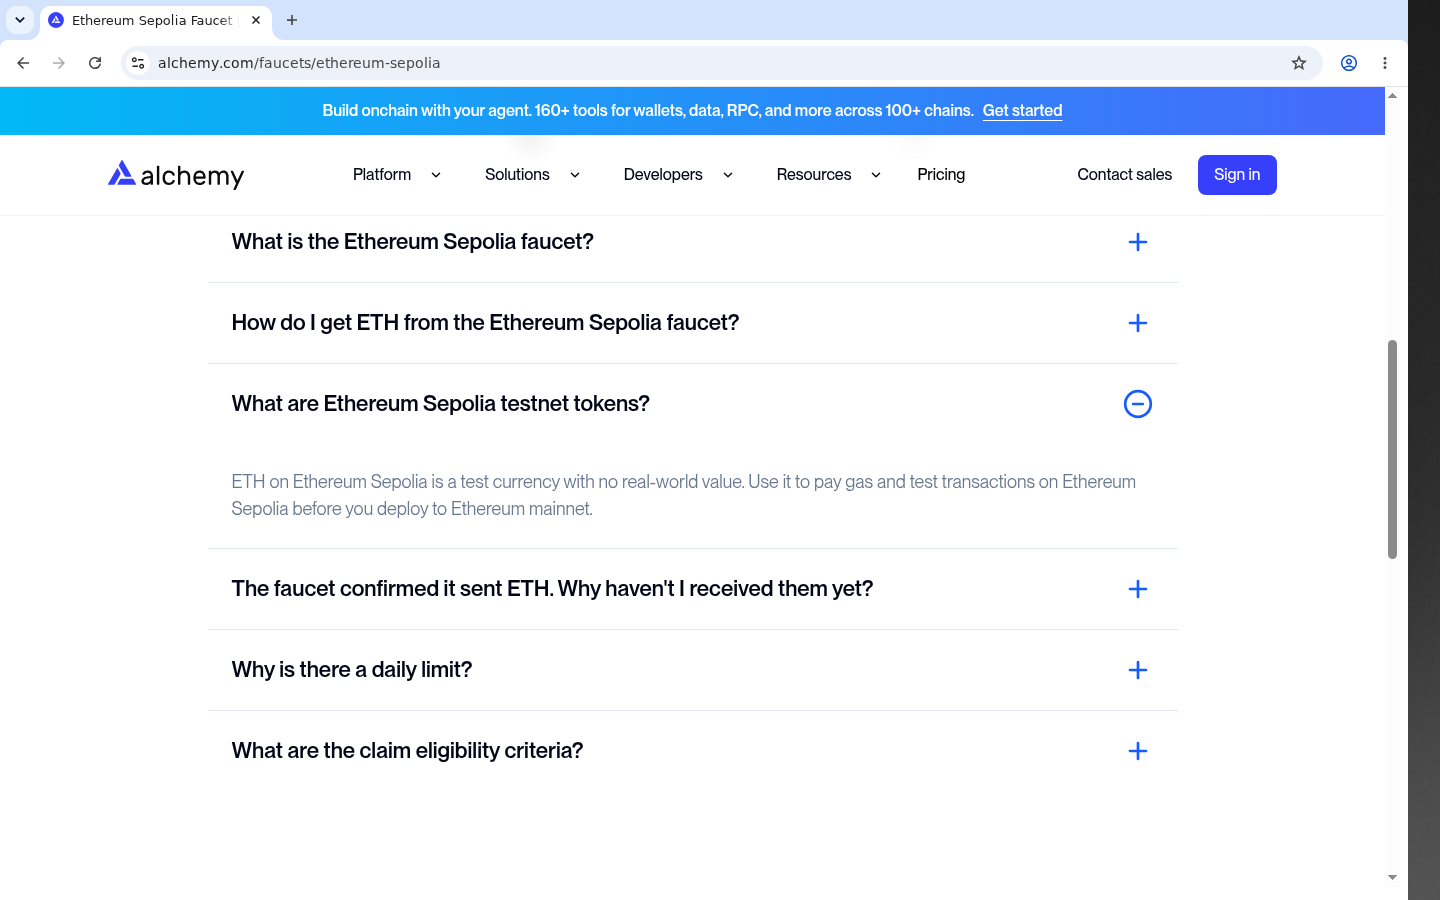The height and width of the screenshot is (900, 1440).
Task: Open a new browser tab
Action: pos(292,20)
